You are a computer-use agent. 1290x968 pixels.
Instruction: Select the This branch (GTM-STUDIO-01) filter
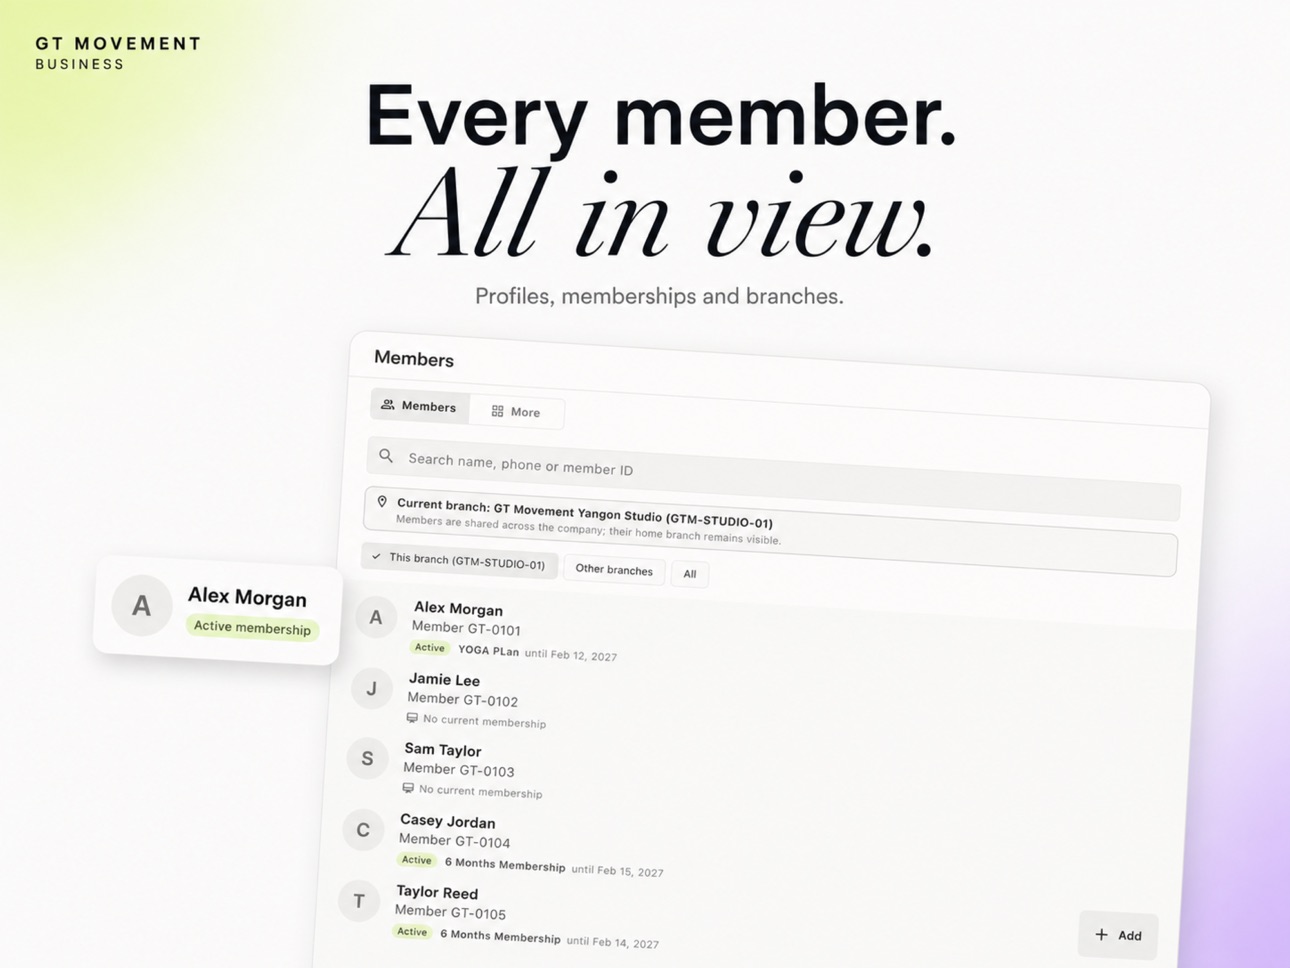pyautogui.click(x=460, y=561)
